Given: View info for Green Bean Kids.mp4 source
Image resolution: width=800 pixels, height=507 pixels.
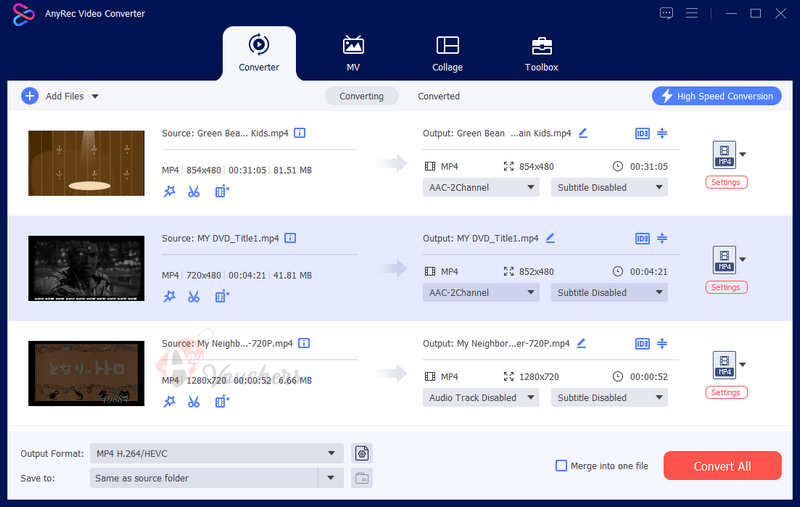Looking at the screenshot, I should [x=300, y=133].
